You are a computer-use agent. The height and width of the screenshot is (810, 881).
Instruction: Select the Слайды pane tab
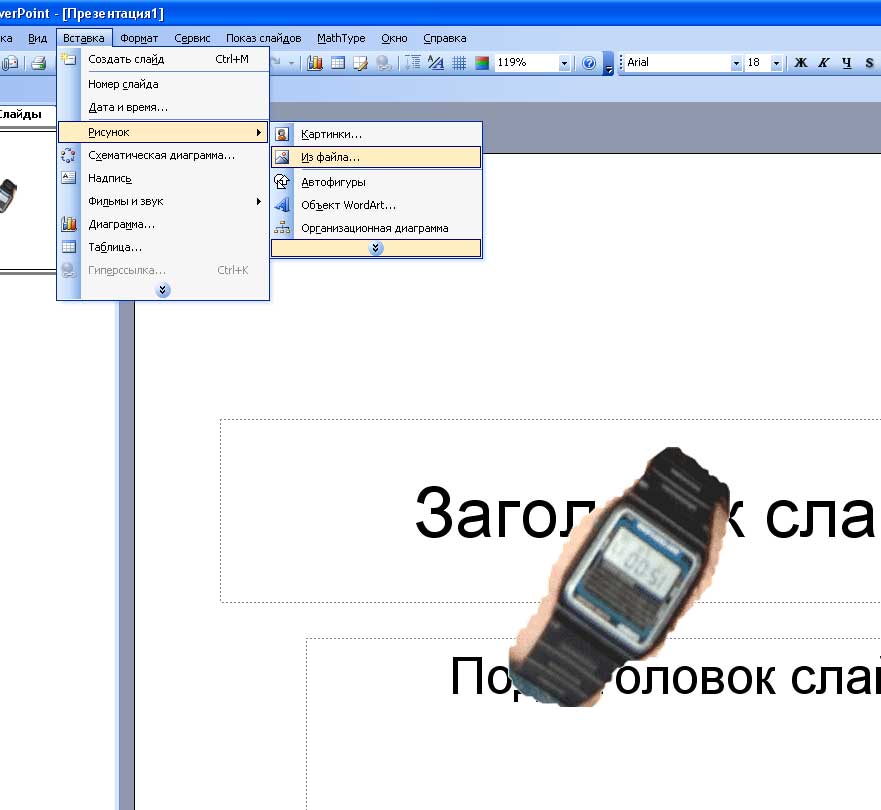click(x=22, y=115)
